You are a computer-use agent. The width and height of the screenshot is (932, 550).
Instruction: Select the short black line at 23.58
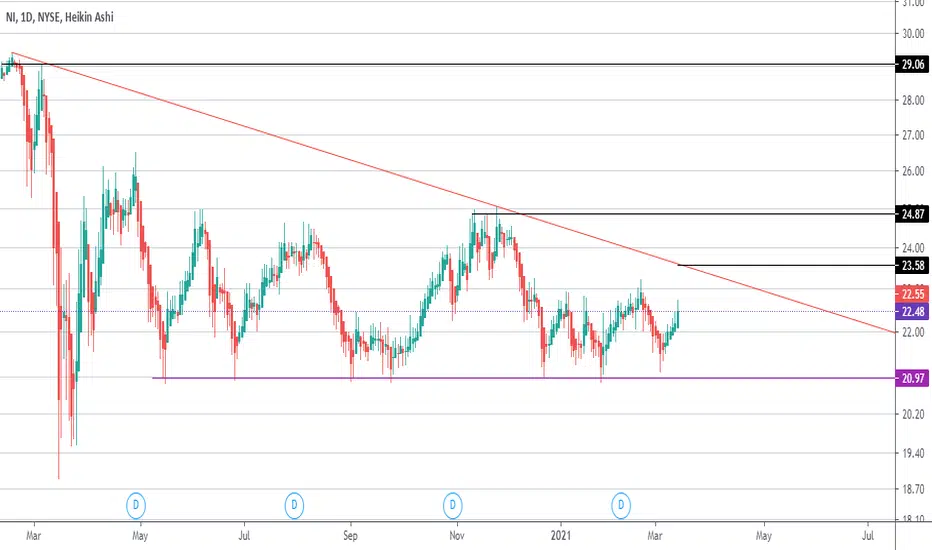pos(786,265)
